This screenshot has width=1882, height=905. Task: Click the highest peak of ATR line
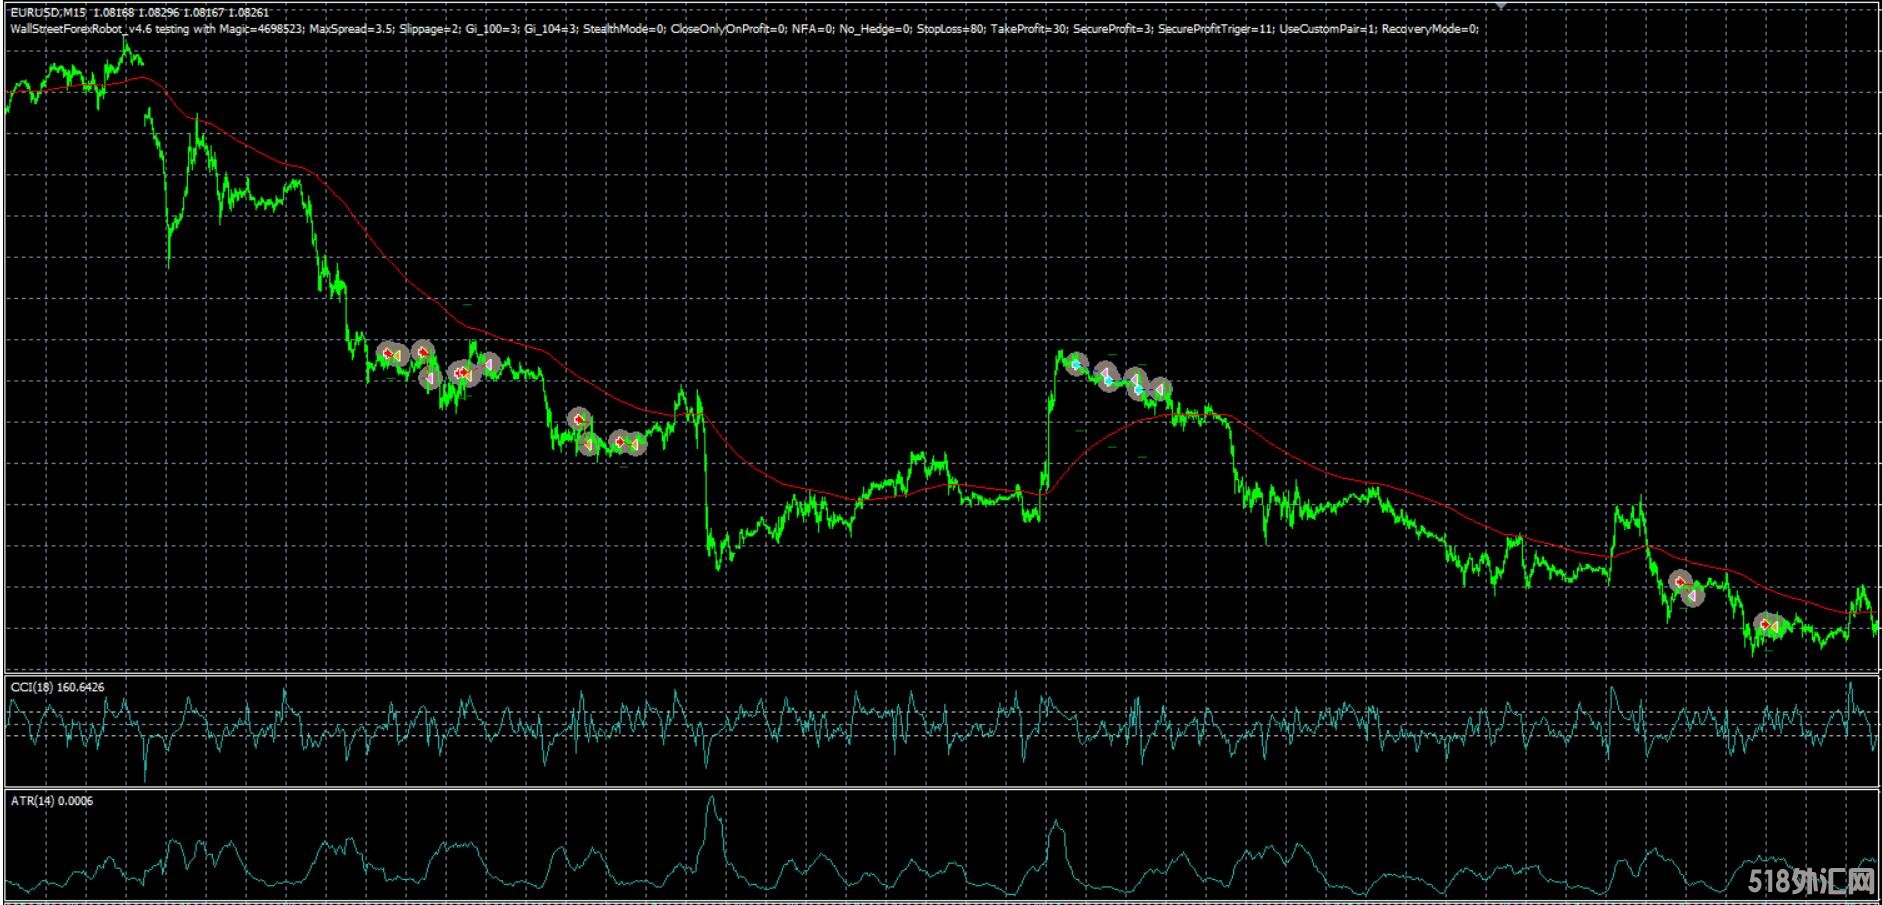coord(712,797)
